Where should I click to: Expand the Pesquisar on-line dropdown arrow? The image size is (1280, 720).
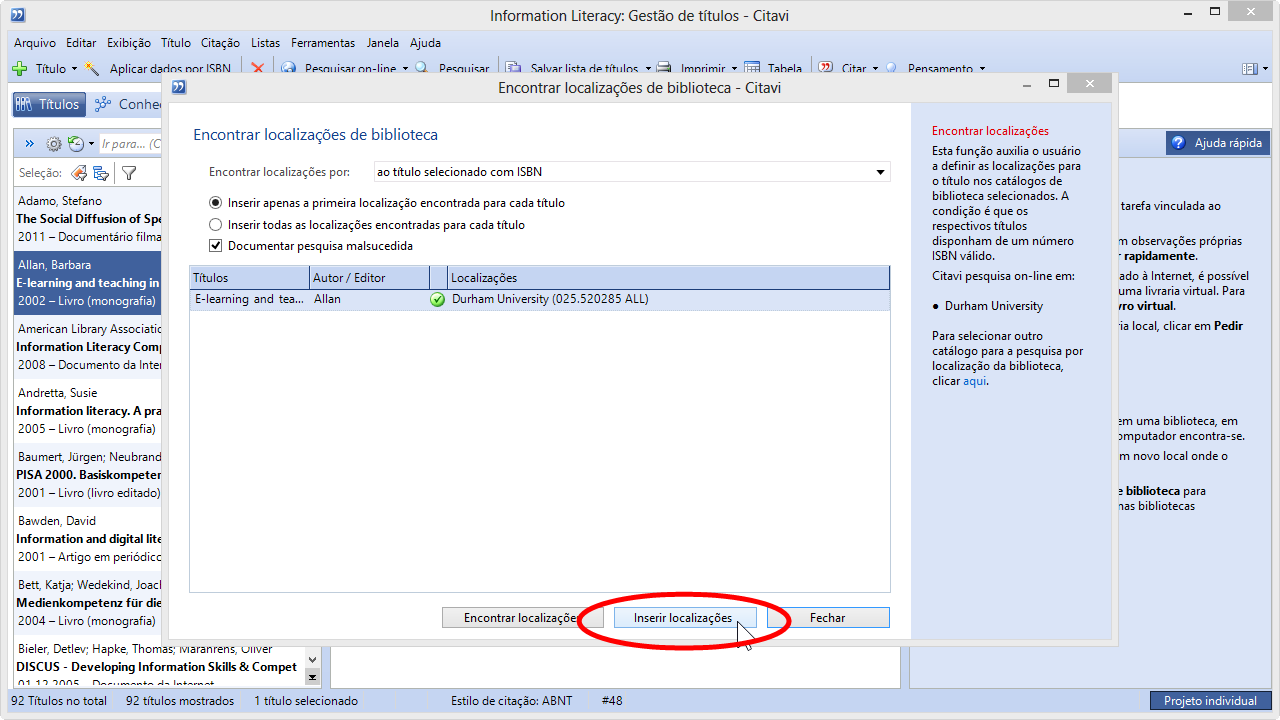405,69
